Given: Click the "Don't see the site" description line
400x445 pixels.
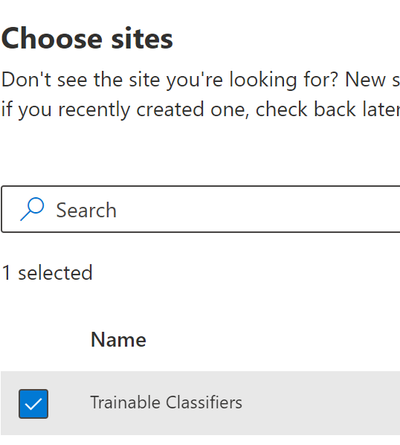Looking at the screenshot, I should [x=201, y=80].
